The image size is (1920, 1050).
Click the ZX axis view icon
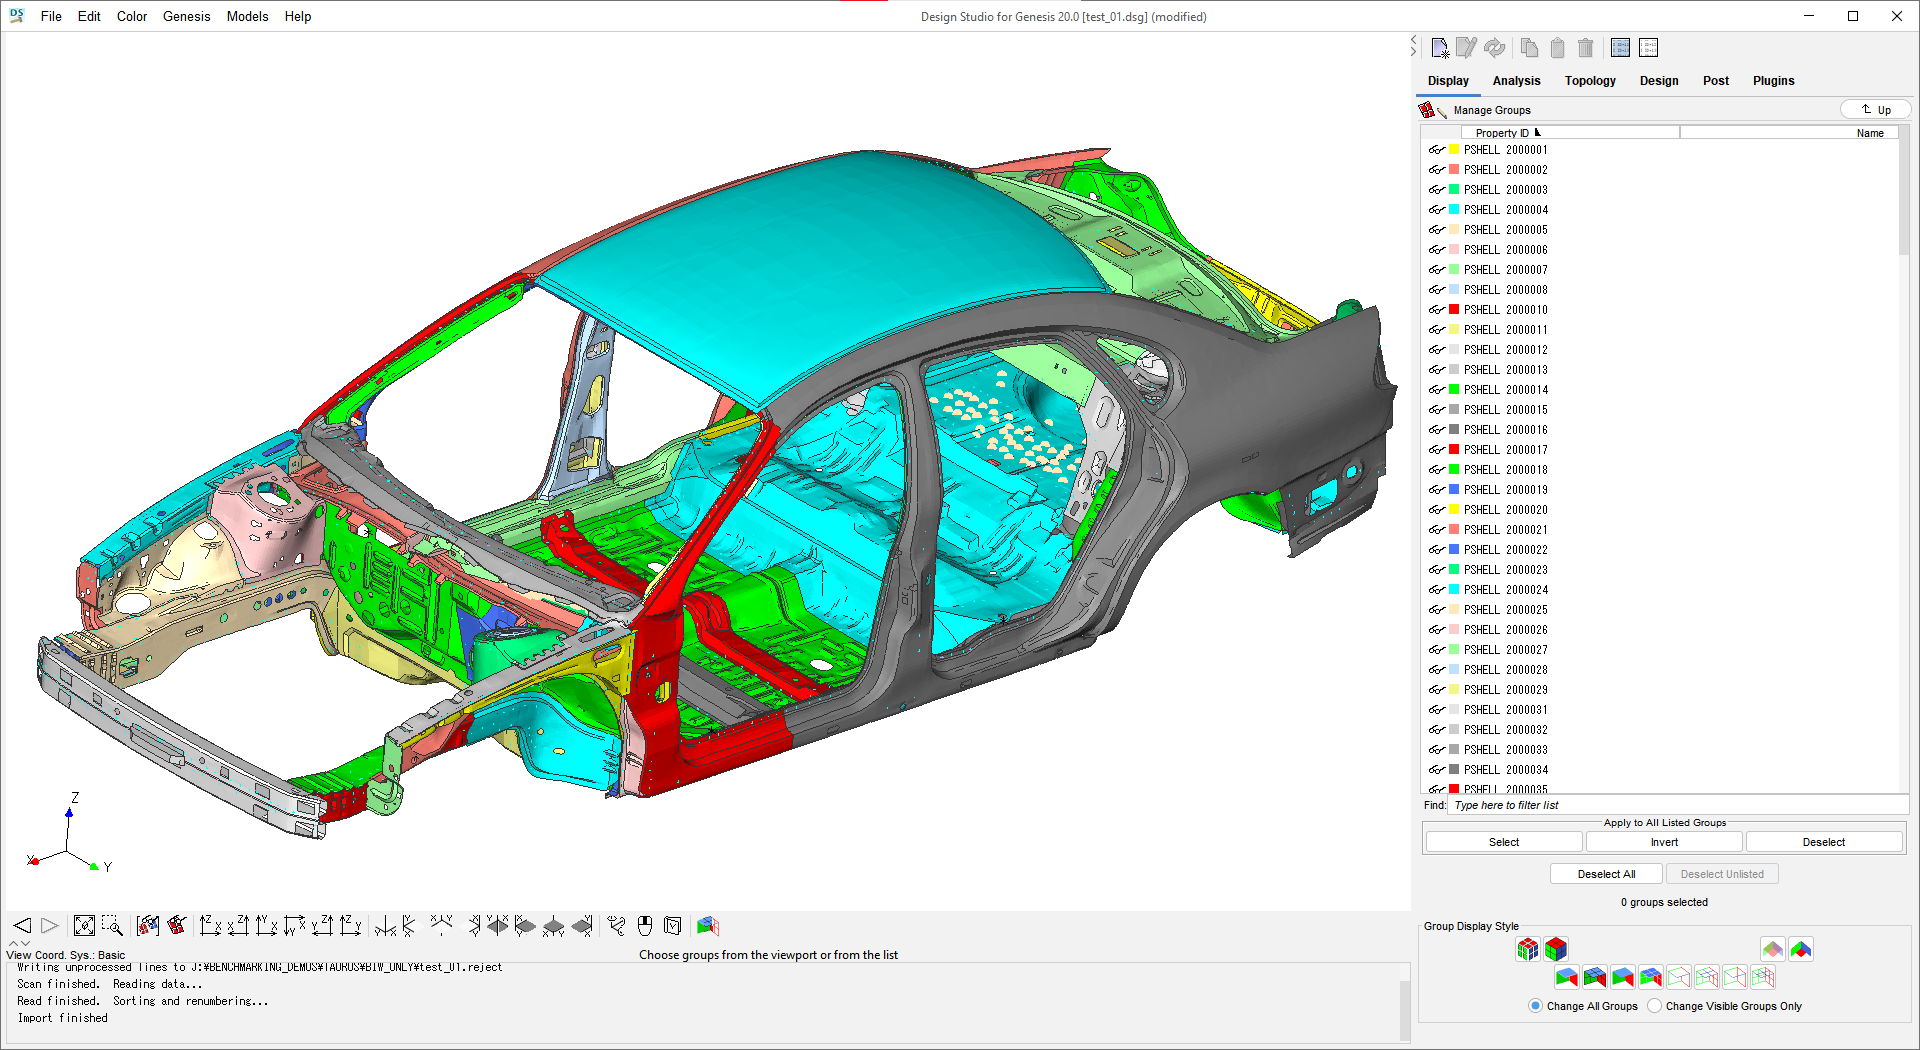tap(210, 926)
